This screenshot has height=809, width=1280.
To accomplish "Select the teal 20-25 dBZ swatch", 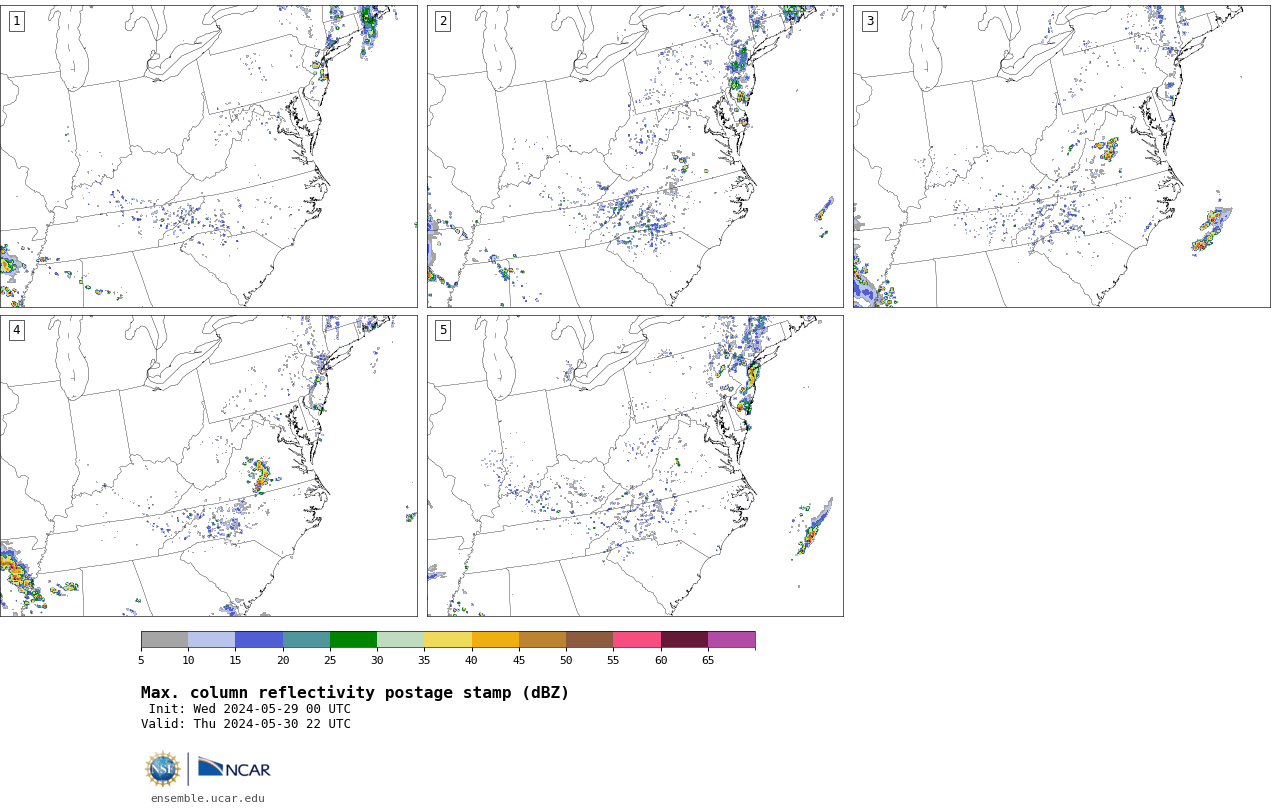I will 306,640.
